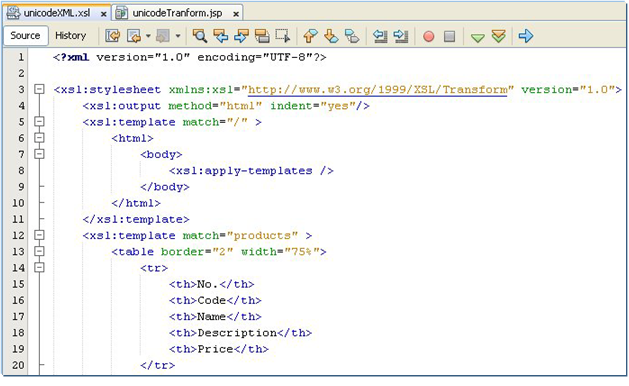Click the xsl:apply-templates tag
Image resolution: width=629 pixels, height=386 pixels.
251,171
